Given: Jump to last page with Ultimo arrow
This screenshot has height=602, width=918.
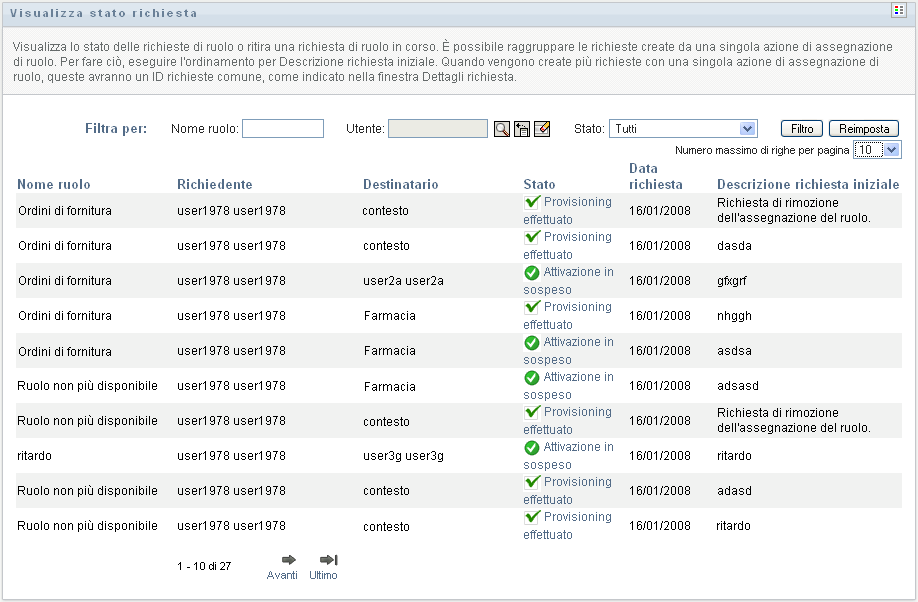Looking at the screenshot, I should pos(327,560).
